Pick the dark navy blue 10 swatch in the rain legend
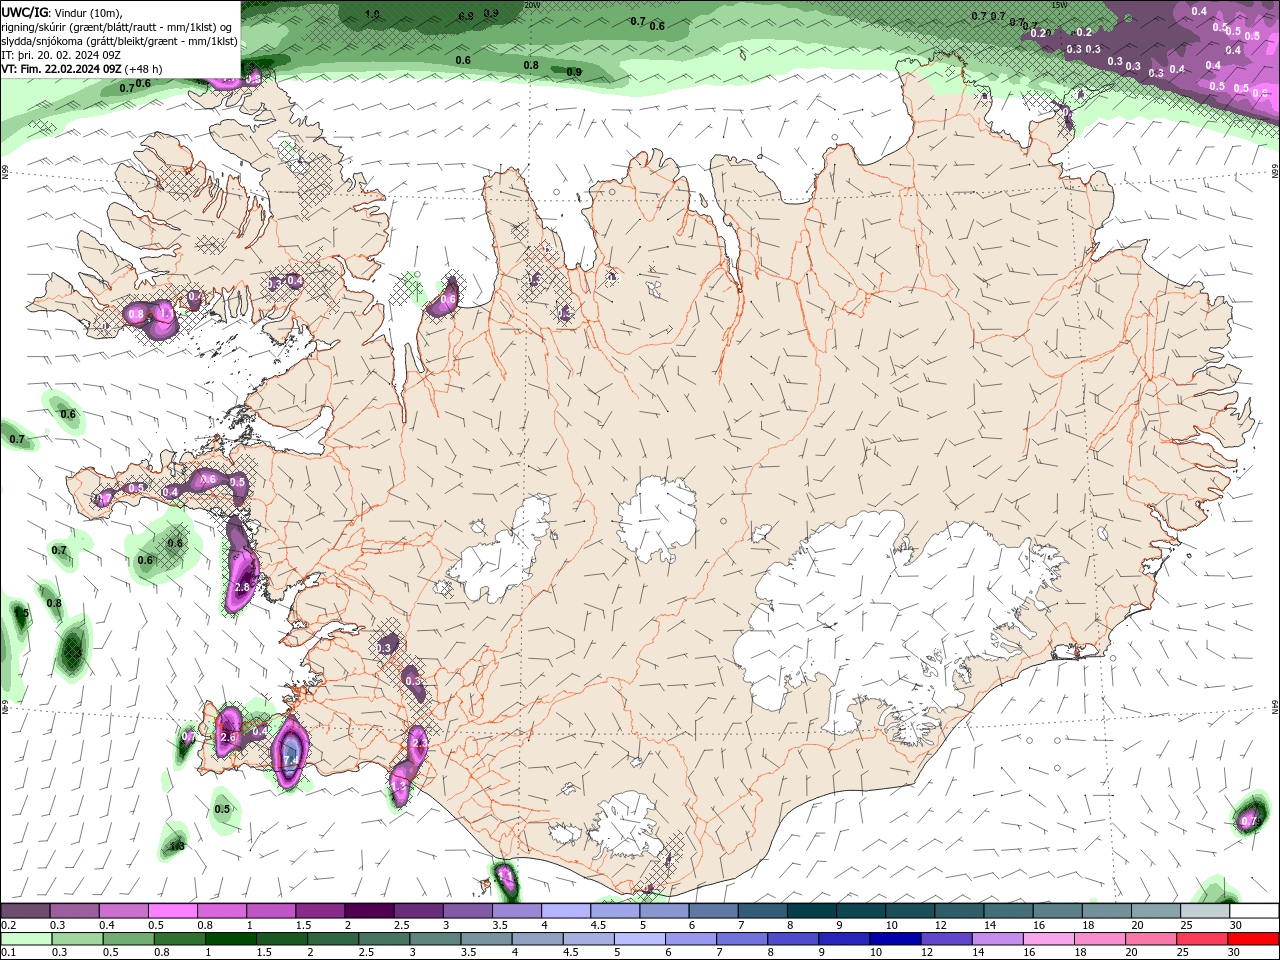Screen dimensions: 1280x960 [x=894, y=939]
